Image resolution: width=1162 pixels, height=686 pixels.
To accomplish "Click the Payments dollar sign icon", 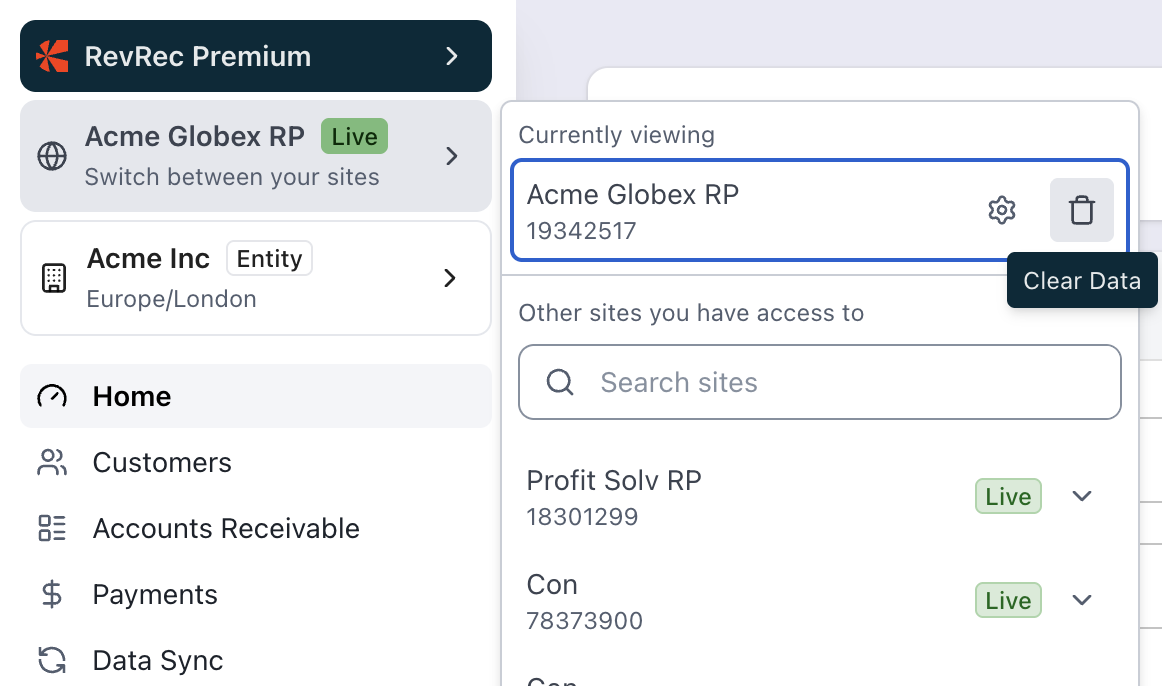I will coord(52,595).
